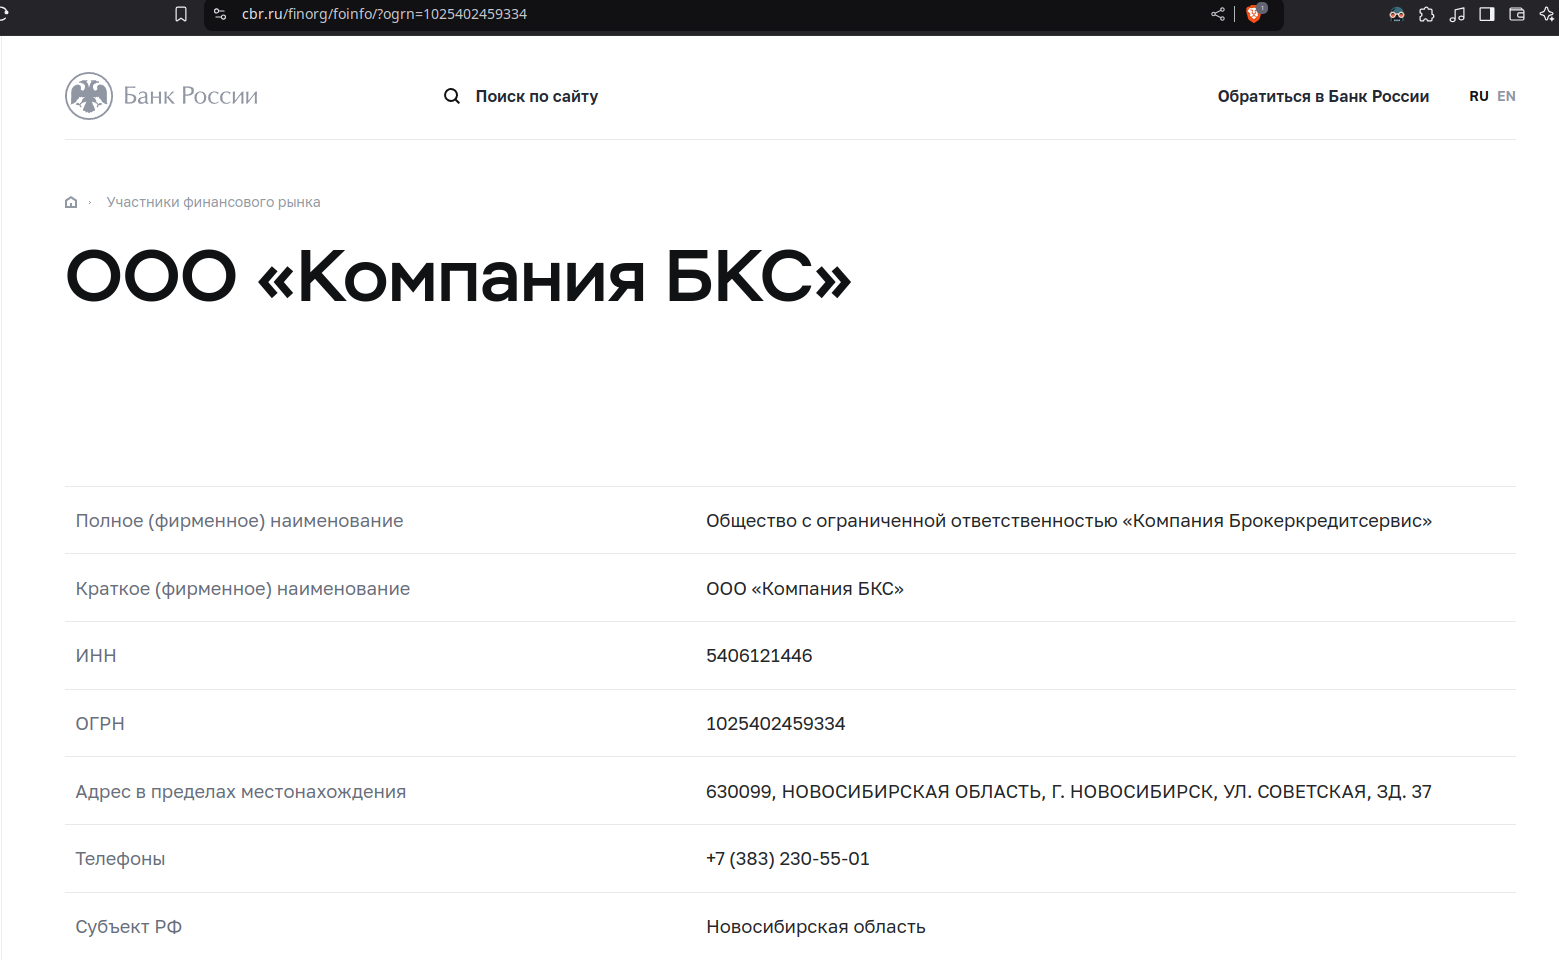
Task: Click label 'Полное (фирменное) наименование'
Action: point(239,521)
